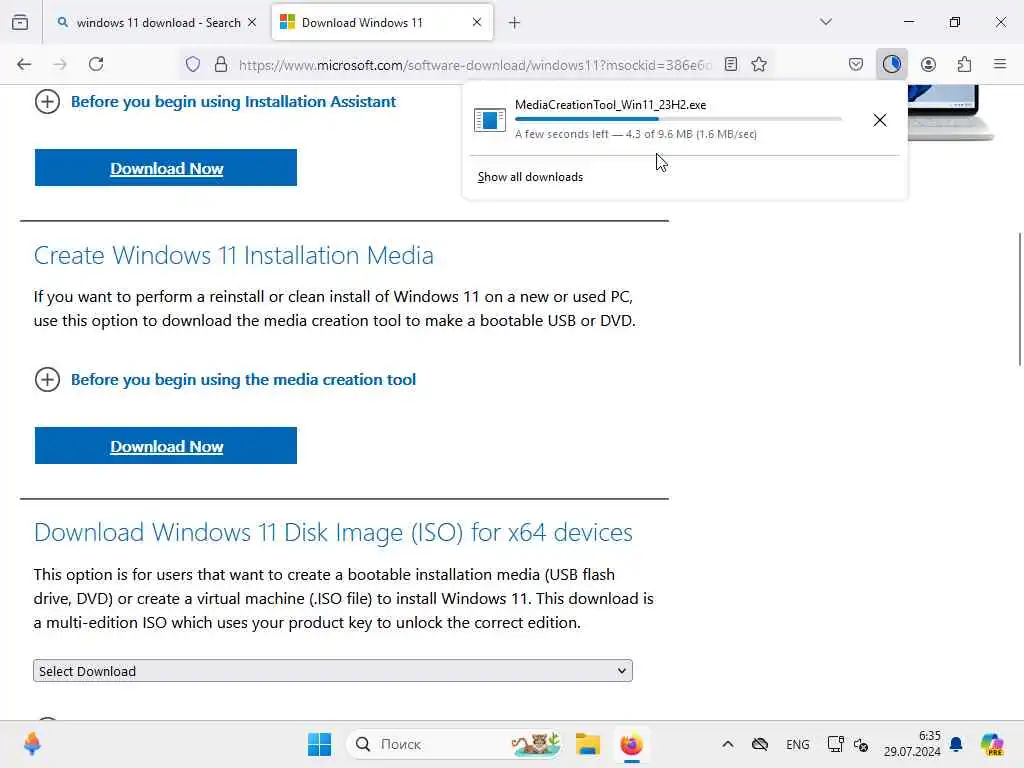The height and width of the screenshot is (768, 1024).
Task: Minimize the Firefox window
Action: coord(908,22)
